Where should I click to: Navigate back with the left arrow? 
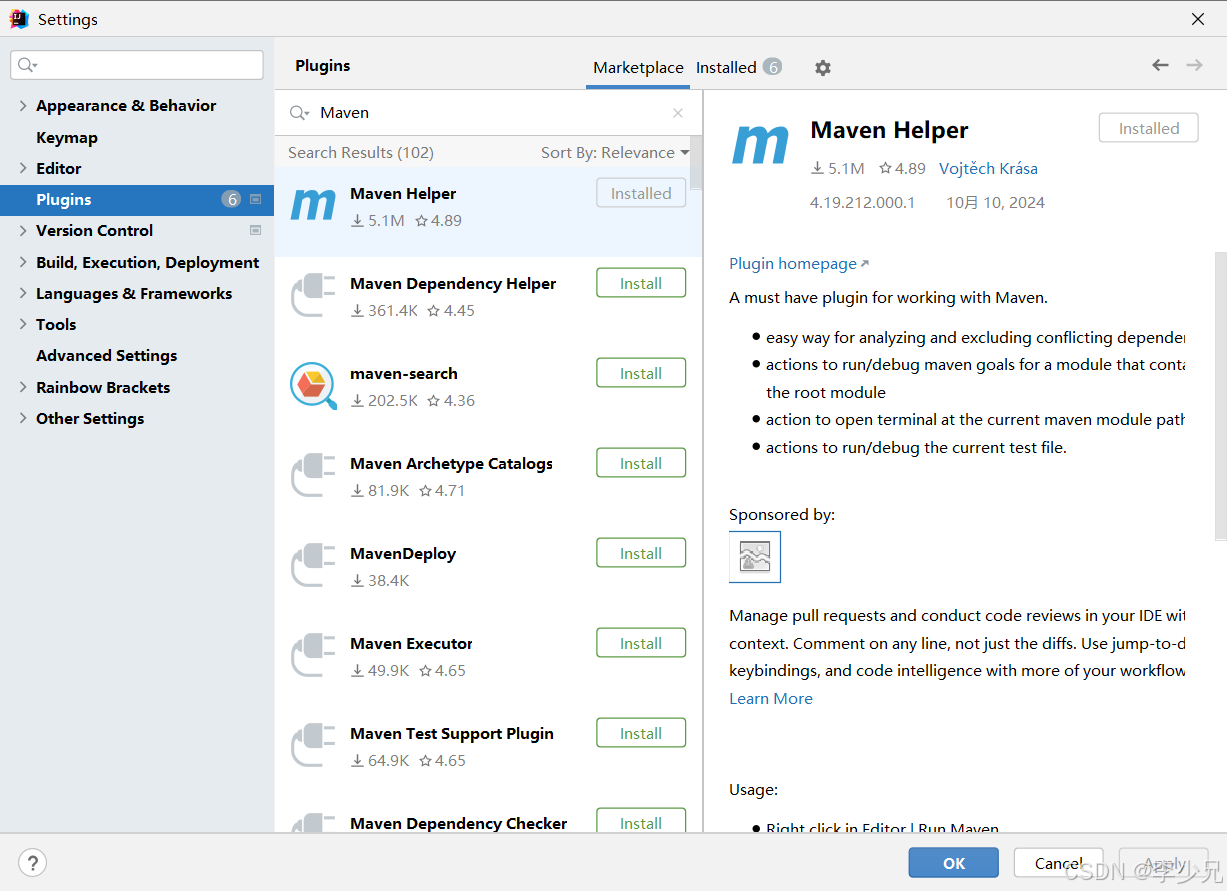[x=1160, y=65]
